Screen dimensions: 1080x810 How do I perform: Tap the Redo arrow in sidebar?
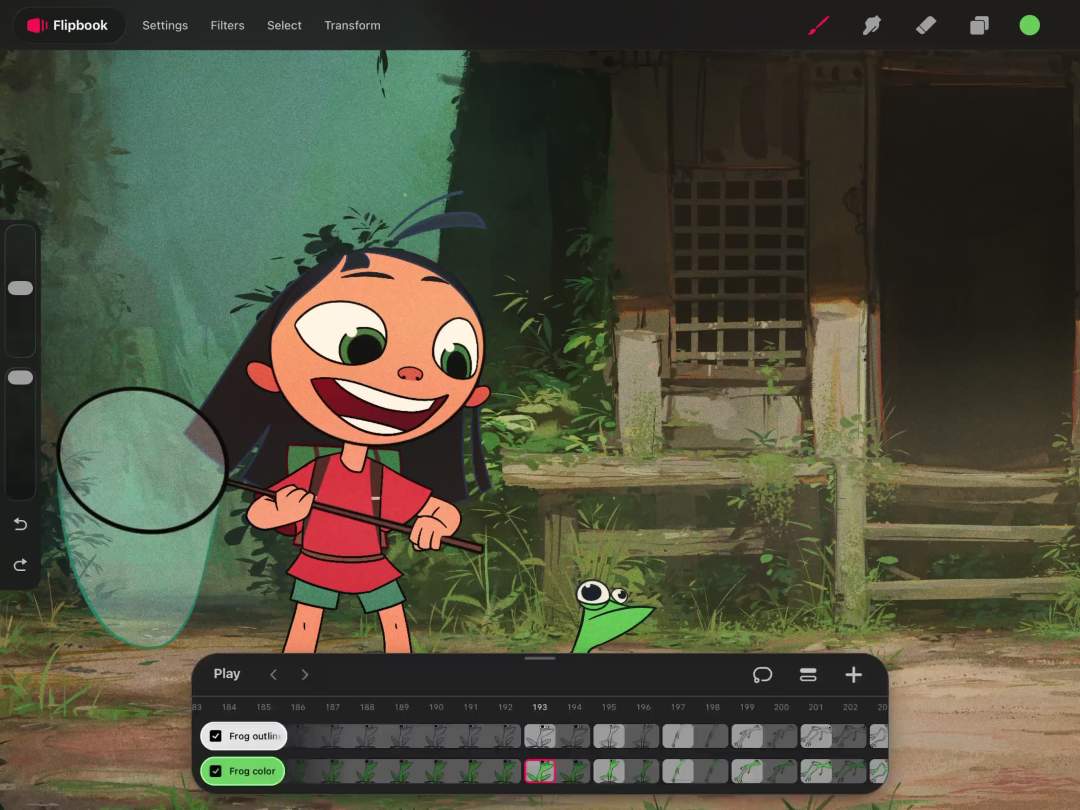[20, 565]
